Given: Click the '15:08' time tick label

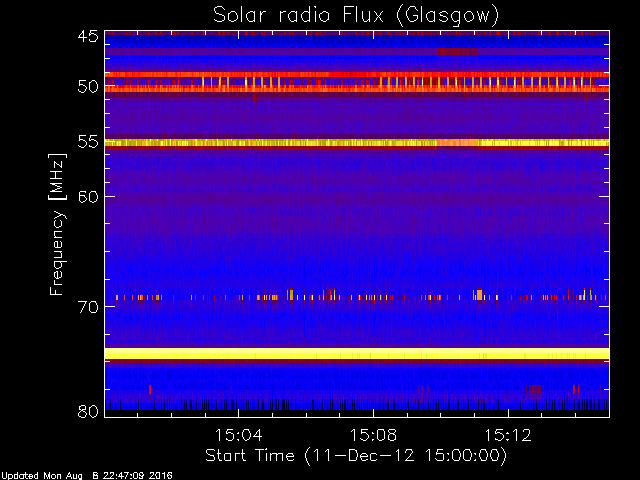Looking at the screenshot, I should pos(373,435).
